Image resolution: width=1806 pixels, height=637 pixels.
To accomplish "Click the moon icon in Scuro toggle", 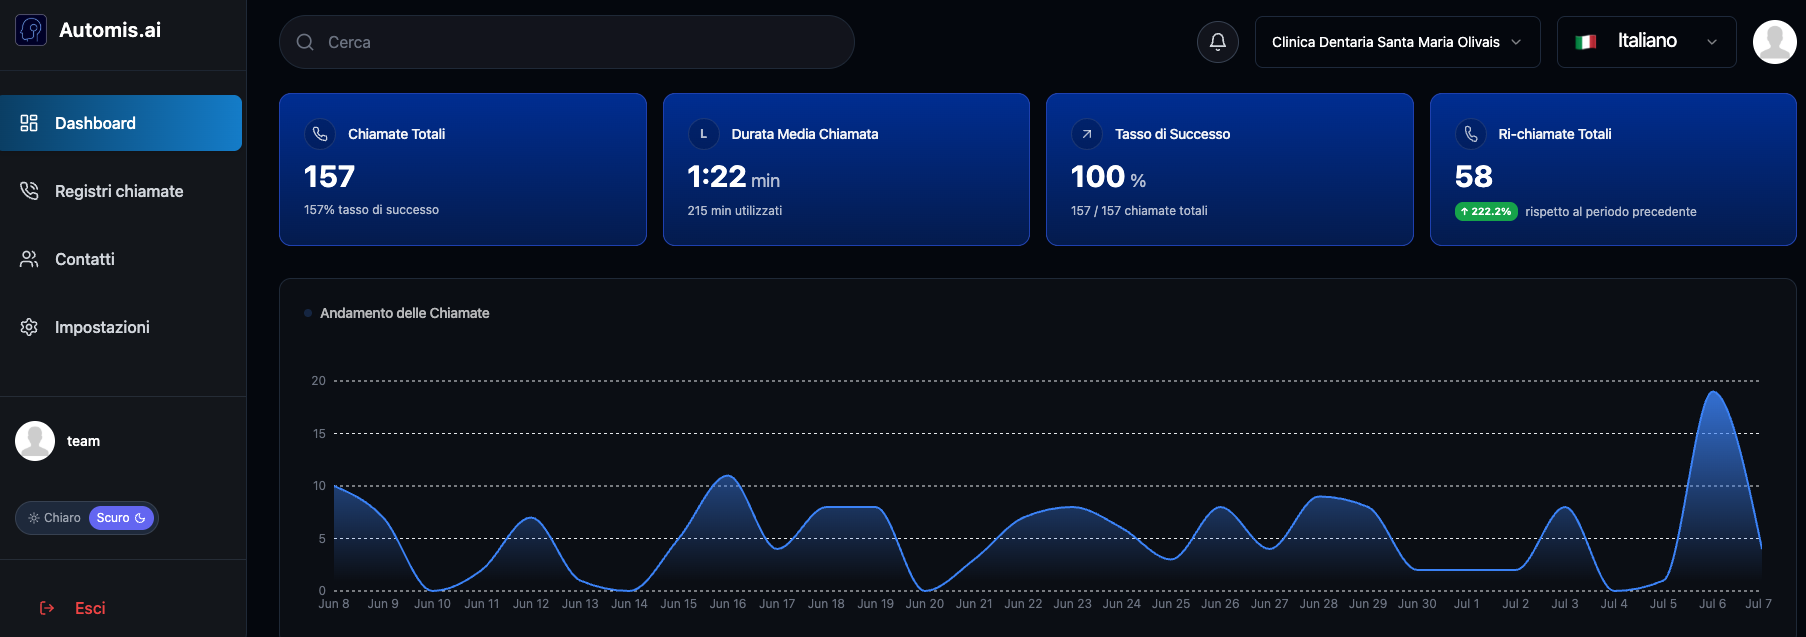I will pyautogui.click(x=140, y=518).
